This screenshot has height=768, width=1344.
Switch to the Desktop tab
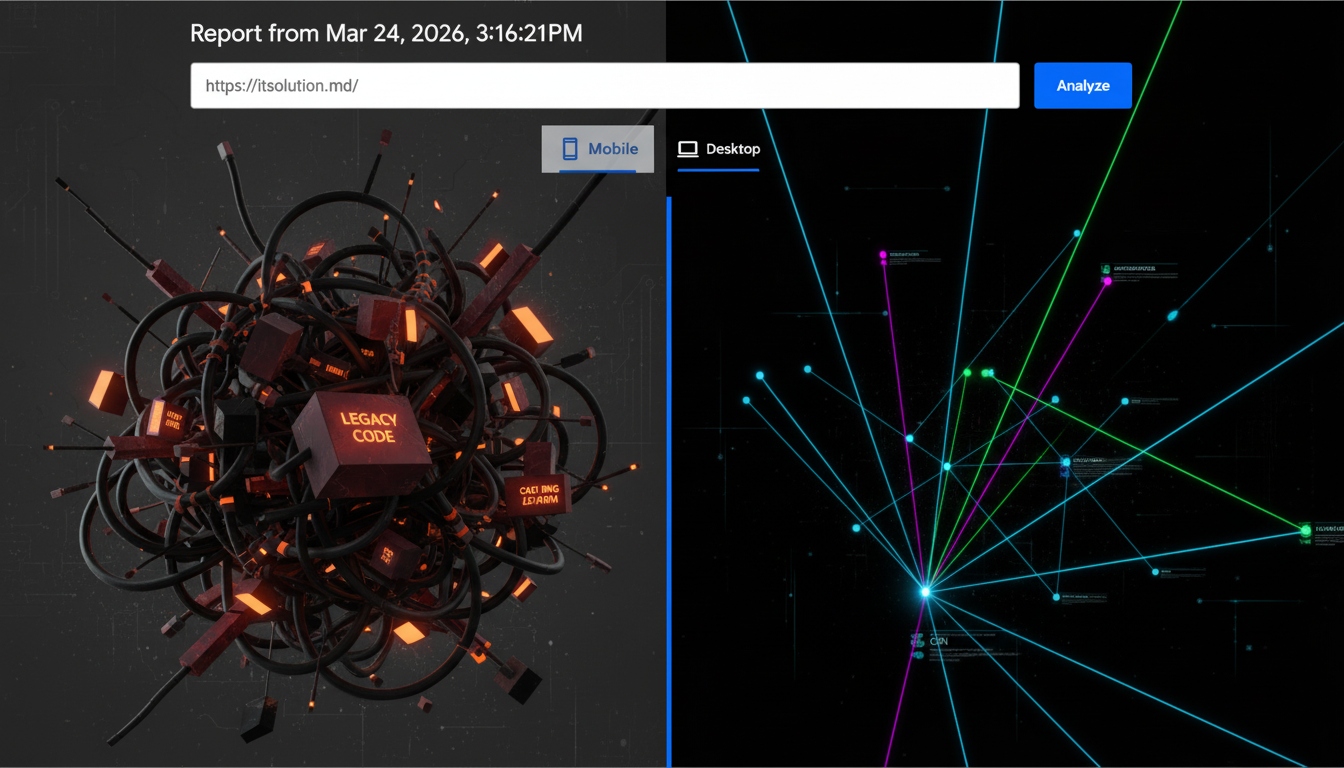718,149
